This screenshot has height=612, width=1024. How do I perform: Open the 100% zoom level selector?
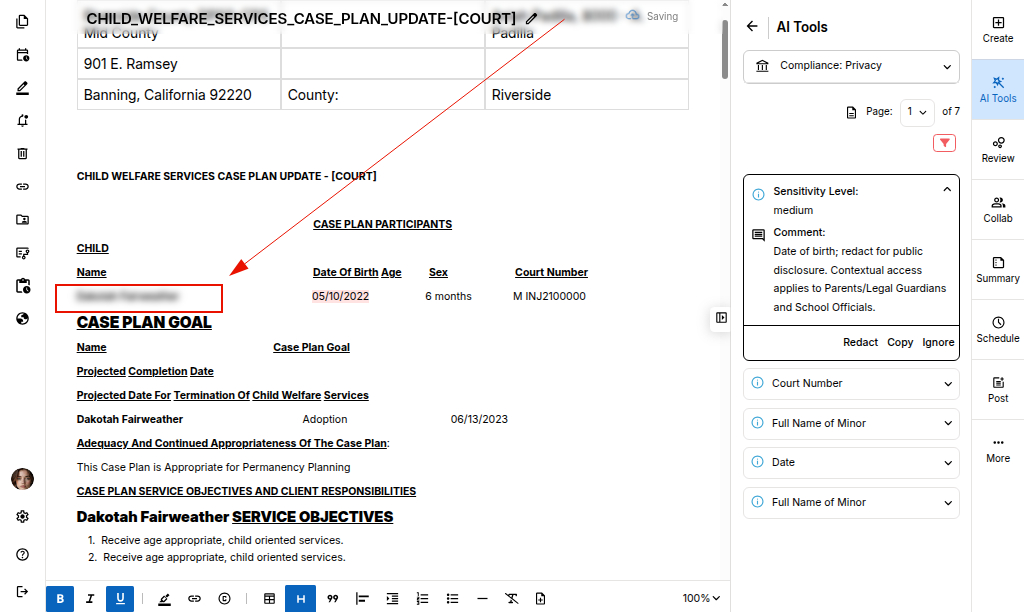point(701,598)
